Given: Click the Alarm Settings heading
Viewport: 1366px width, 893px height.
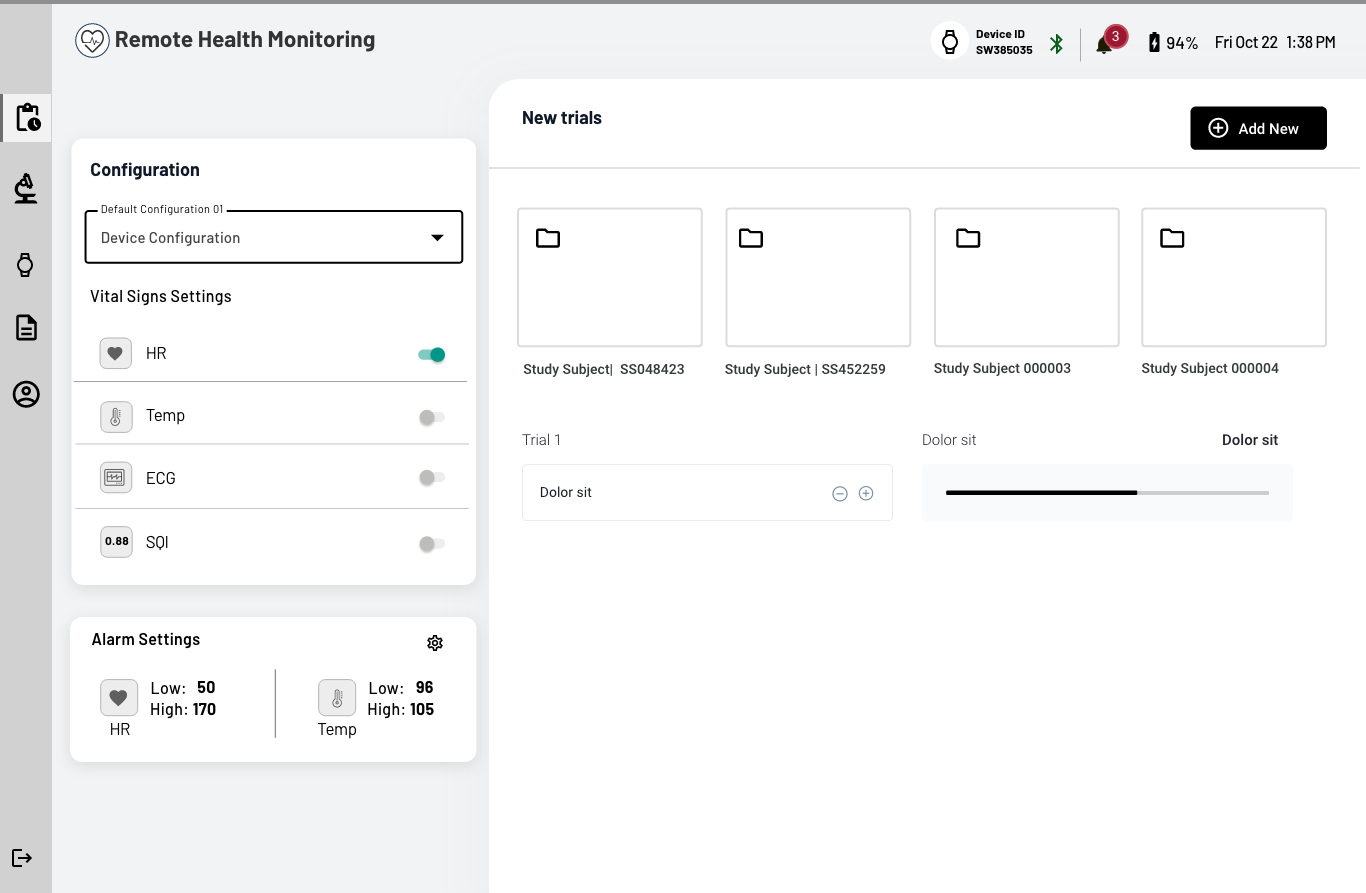Looking at the screenshot, I should tap(146, 640).
